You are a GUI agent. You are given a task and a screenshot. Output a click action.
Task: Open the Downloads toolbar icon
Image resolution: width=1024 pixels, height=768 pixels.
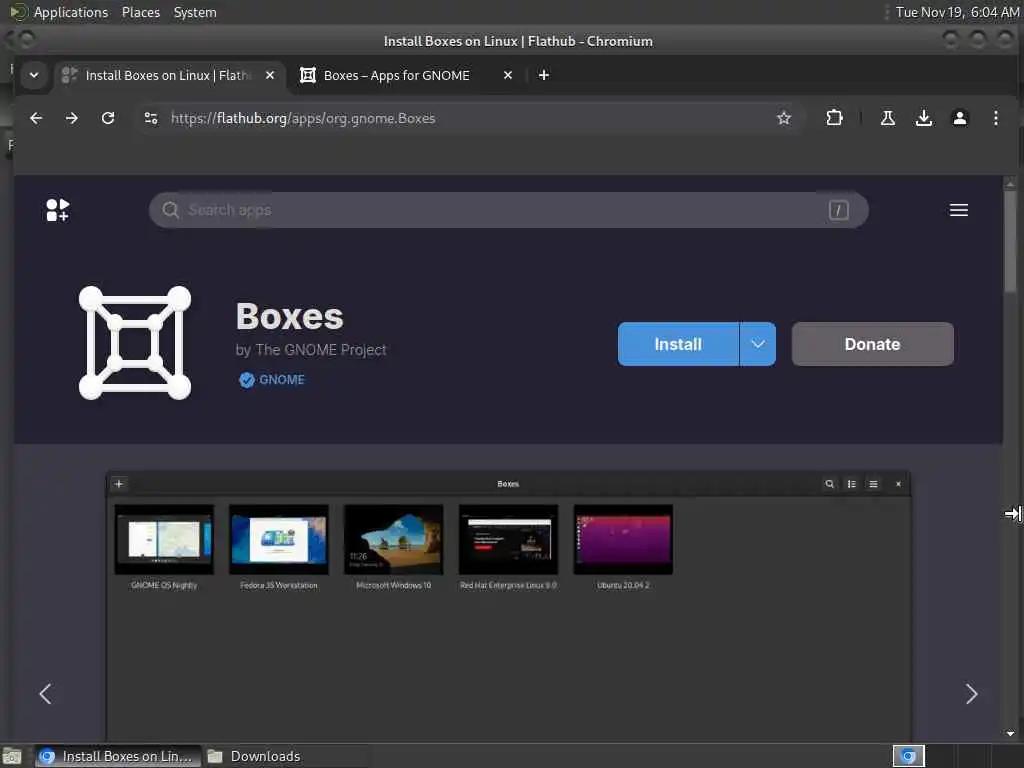click(x=923, y=118)
